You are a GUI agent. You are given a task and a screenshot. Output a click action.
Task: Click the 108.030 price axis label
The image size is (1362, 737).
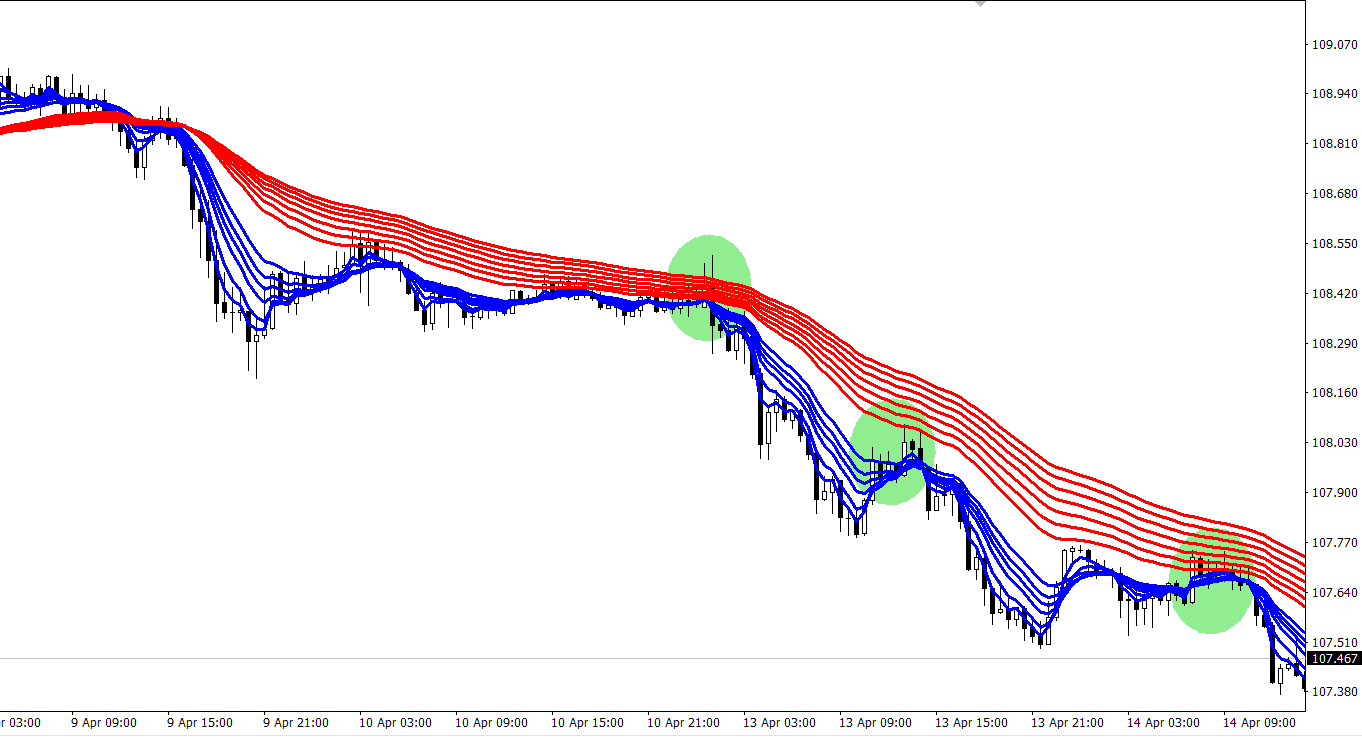point(1334,443)
